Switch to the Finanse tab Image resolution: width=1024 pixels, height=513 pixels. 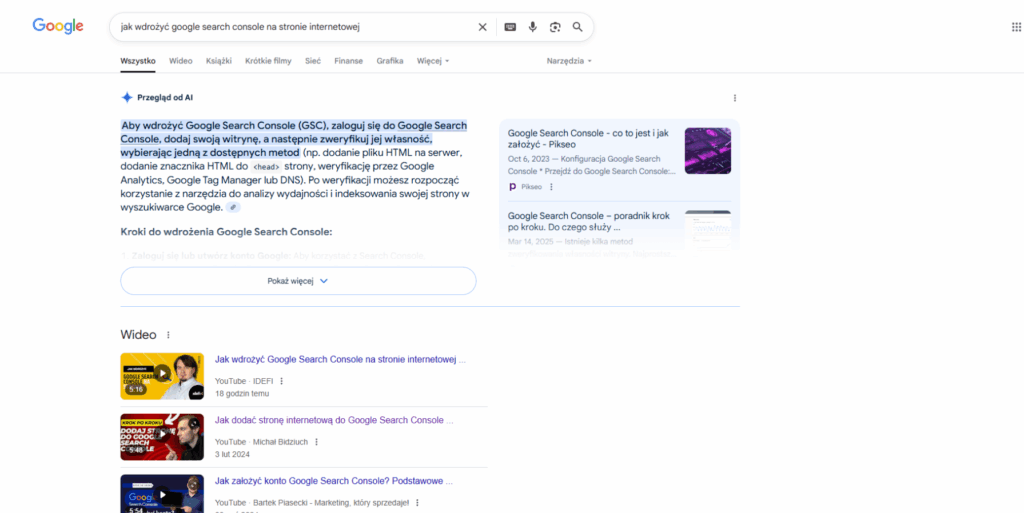pos(349,61)
